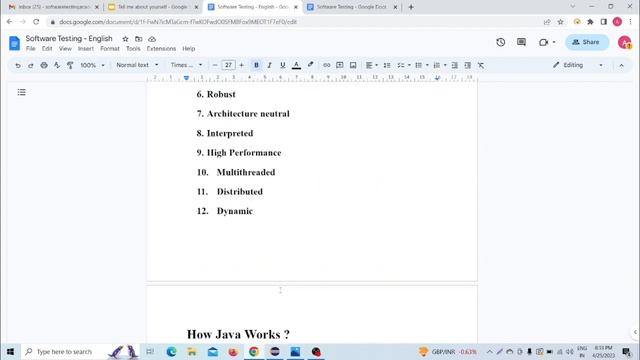Open the Insert menu

point(85,49)
